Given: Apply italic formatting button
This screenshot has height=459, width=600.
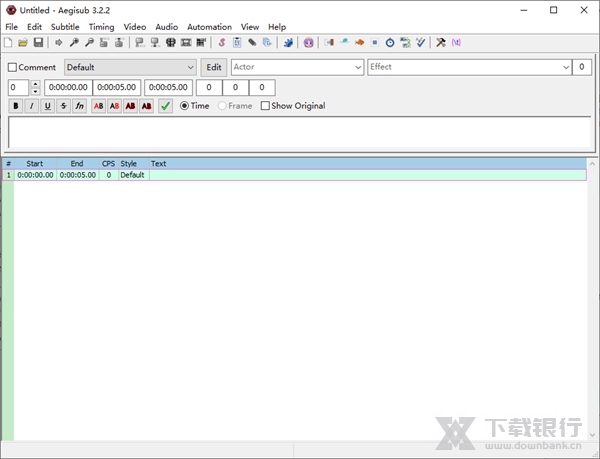Looking at the screenshot, I should (31, 106).
